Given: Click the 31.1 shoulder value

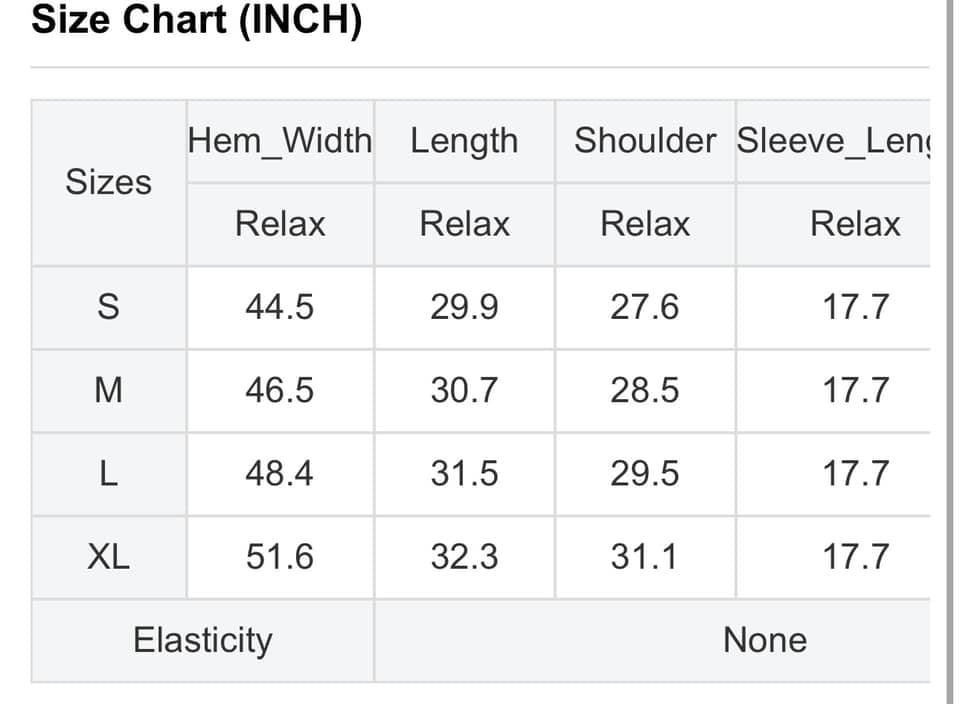Looking at the screenshot, I should coord(644,557).
